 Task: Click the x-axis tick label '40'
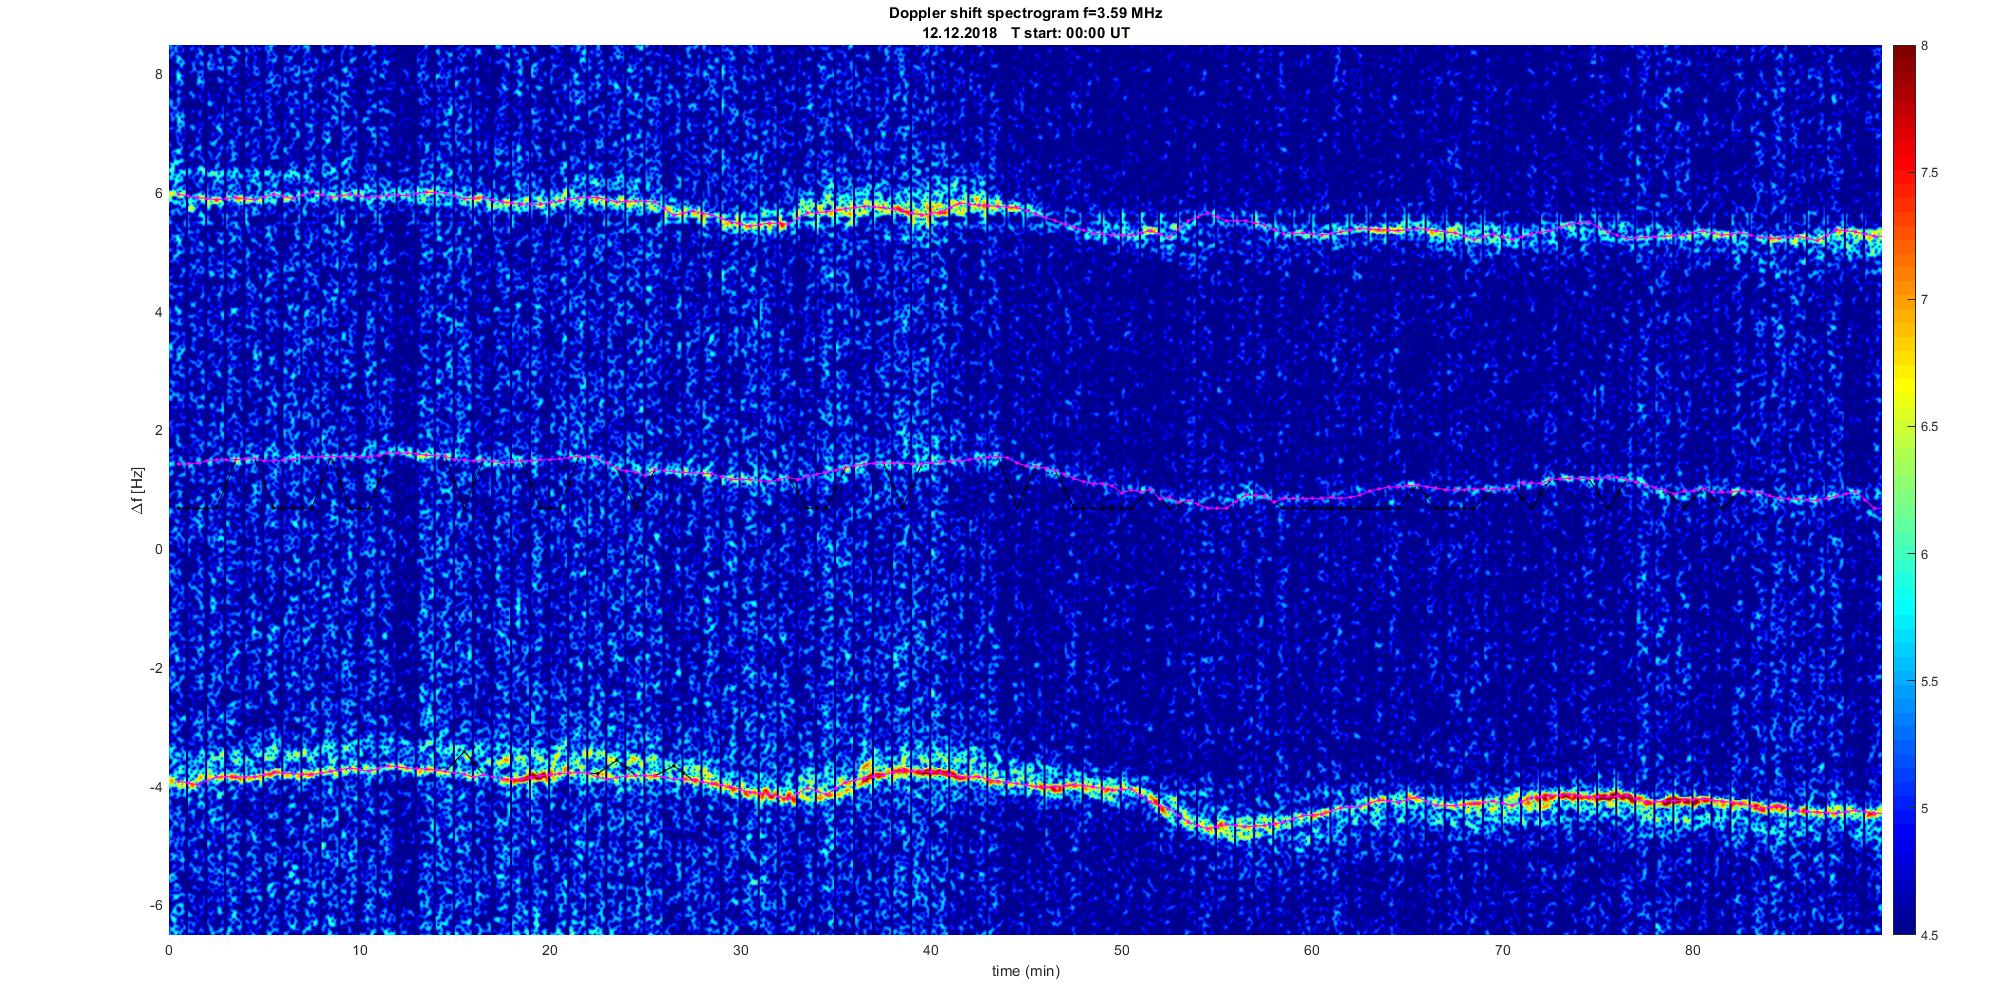(x=931, y=950)
